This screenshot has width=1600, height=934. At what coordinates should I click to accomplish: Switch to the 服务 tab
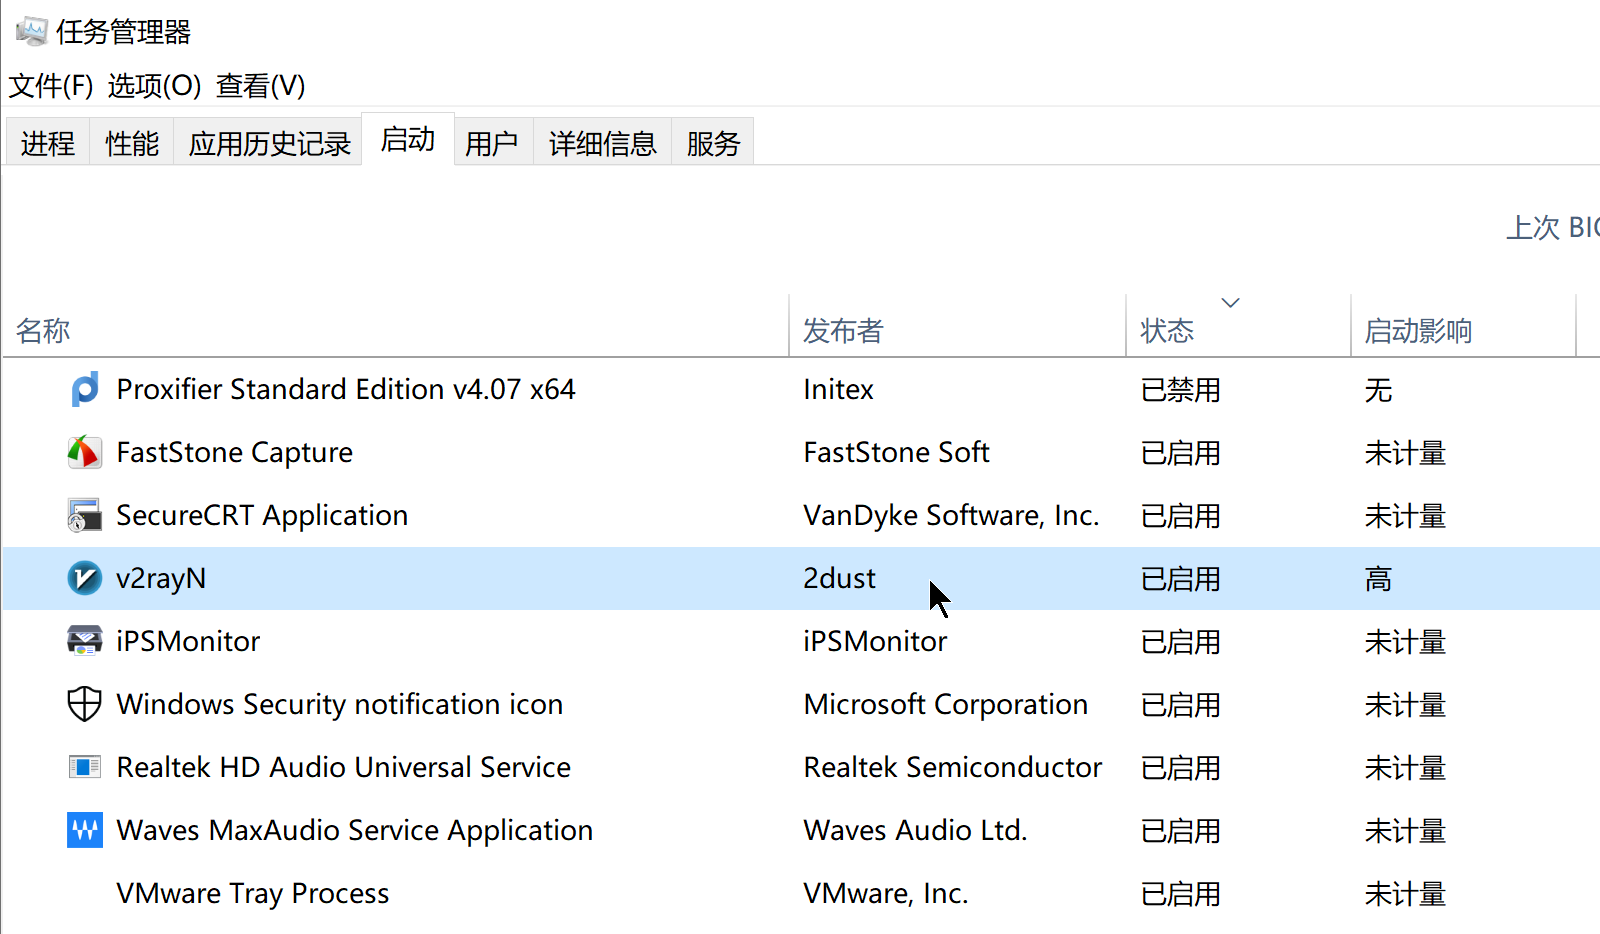pyautogui.click(x=713, y=143)
